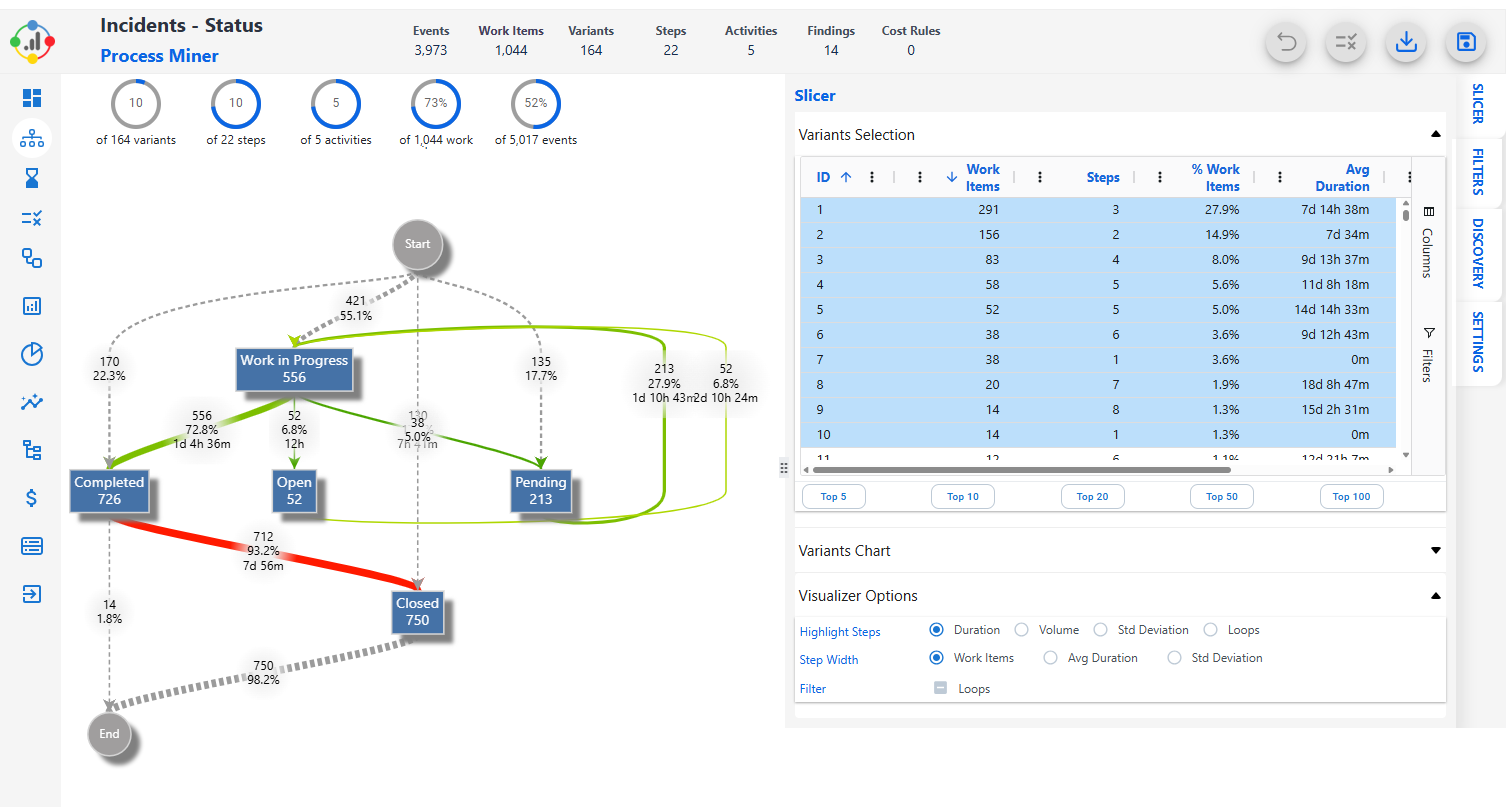Click the exit arrow icon in the sidebar
This screenshot has width=1507, height=807.
[32, 594]
